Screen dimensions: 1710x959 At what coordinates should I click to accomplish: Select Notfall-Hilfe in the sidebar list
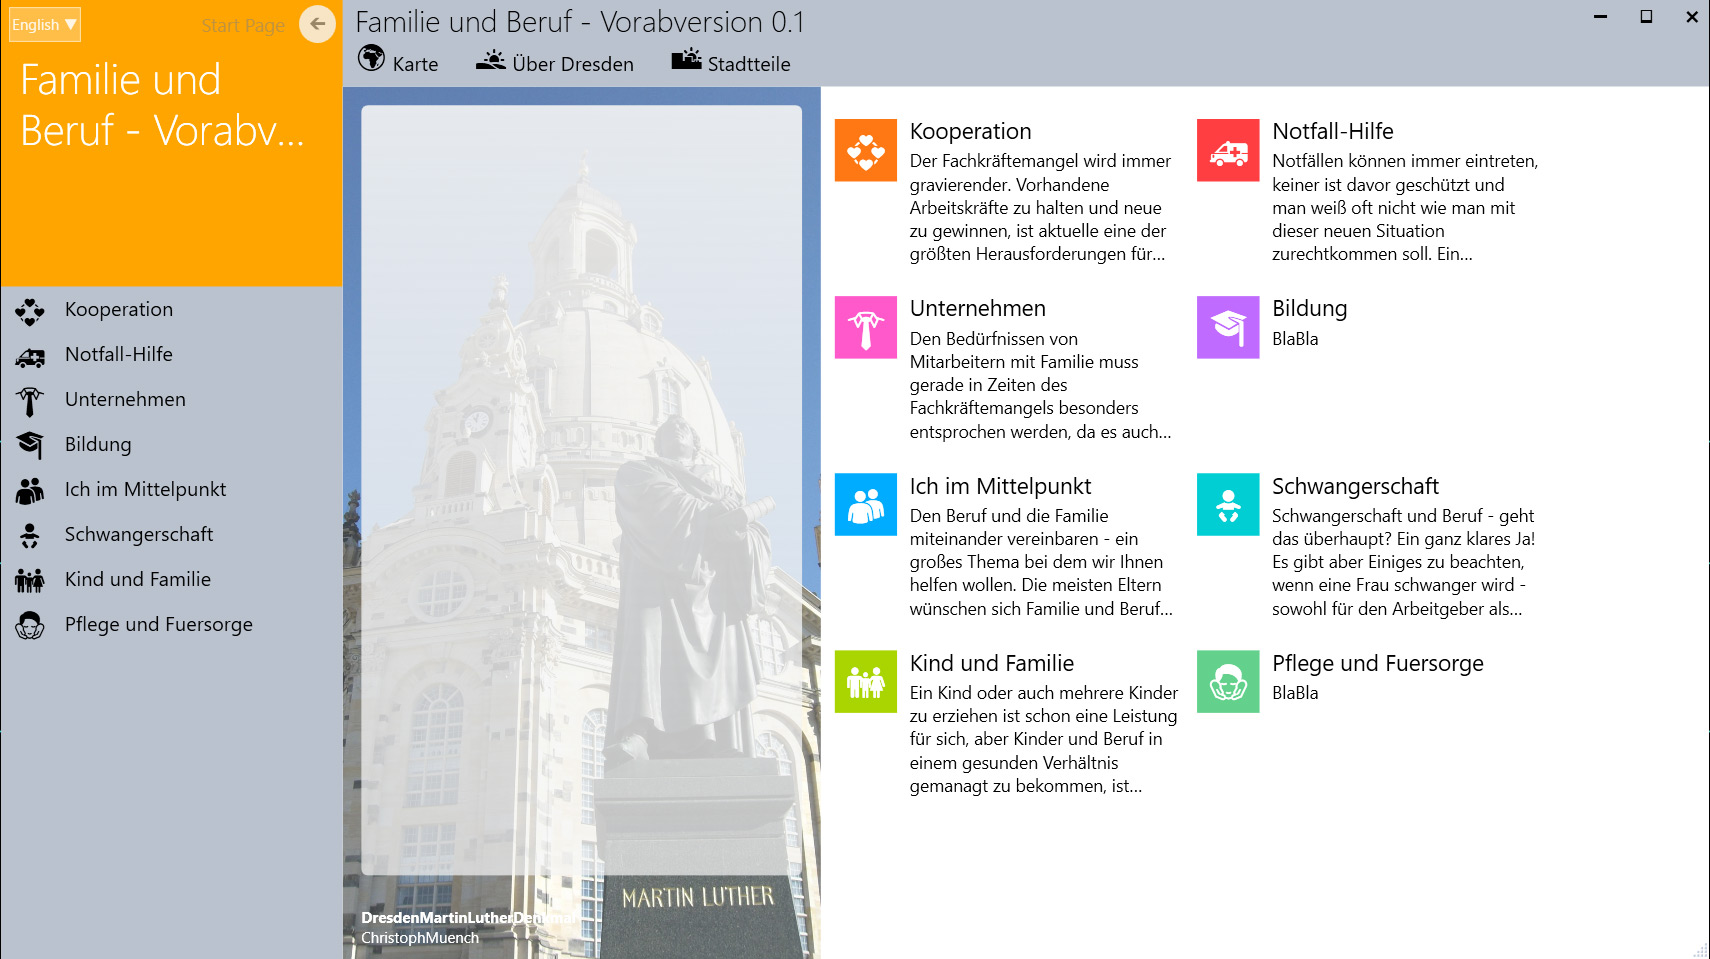tap(119, 355)
